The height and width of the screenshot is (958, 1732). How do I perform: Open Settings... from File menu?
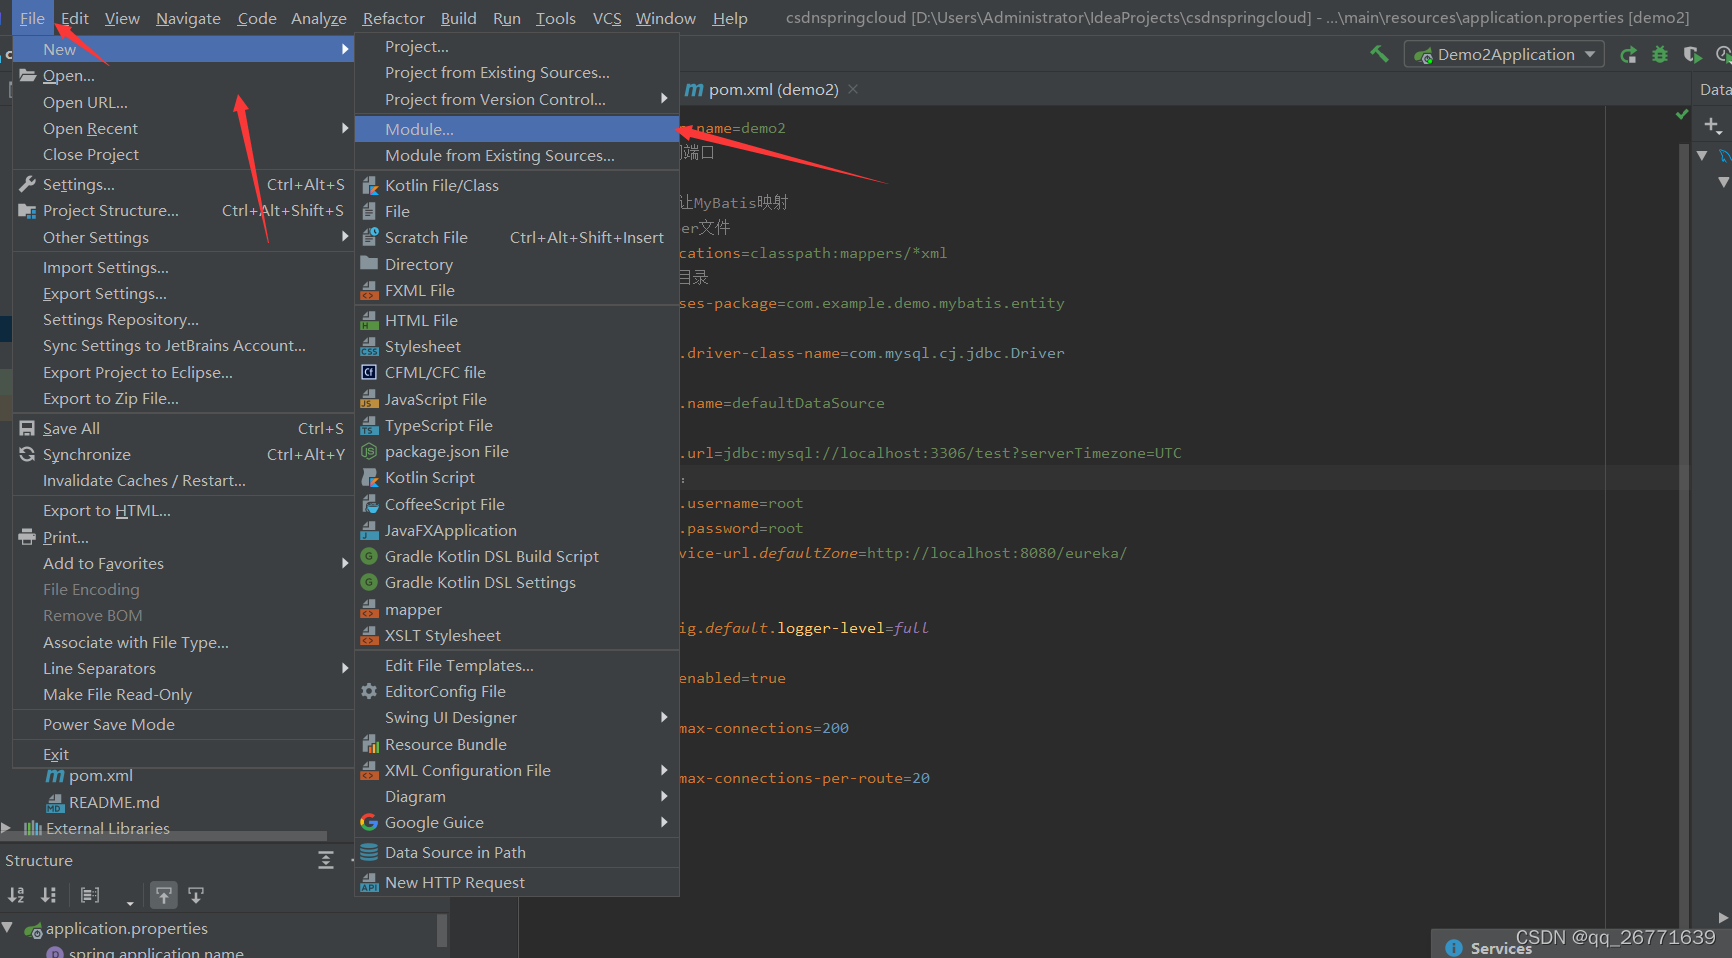(183, 184)
